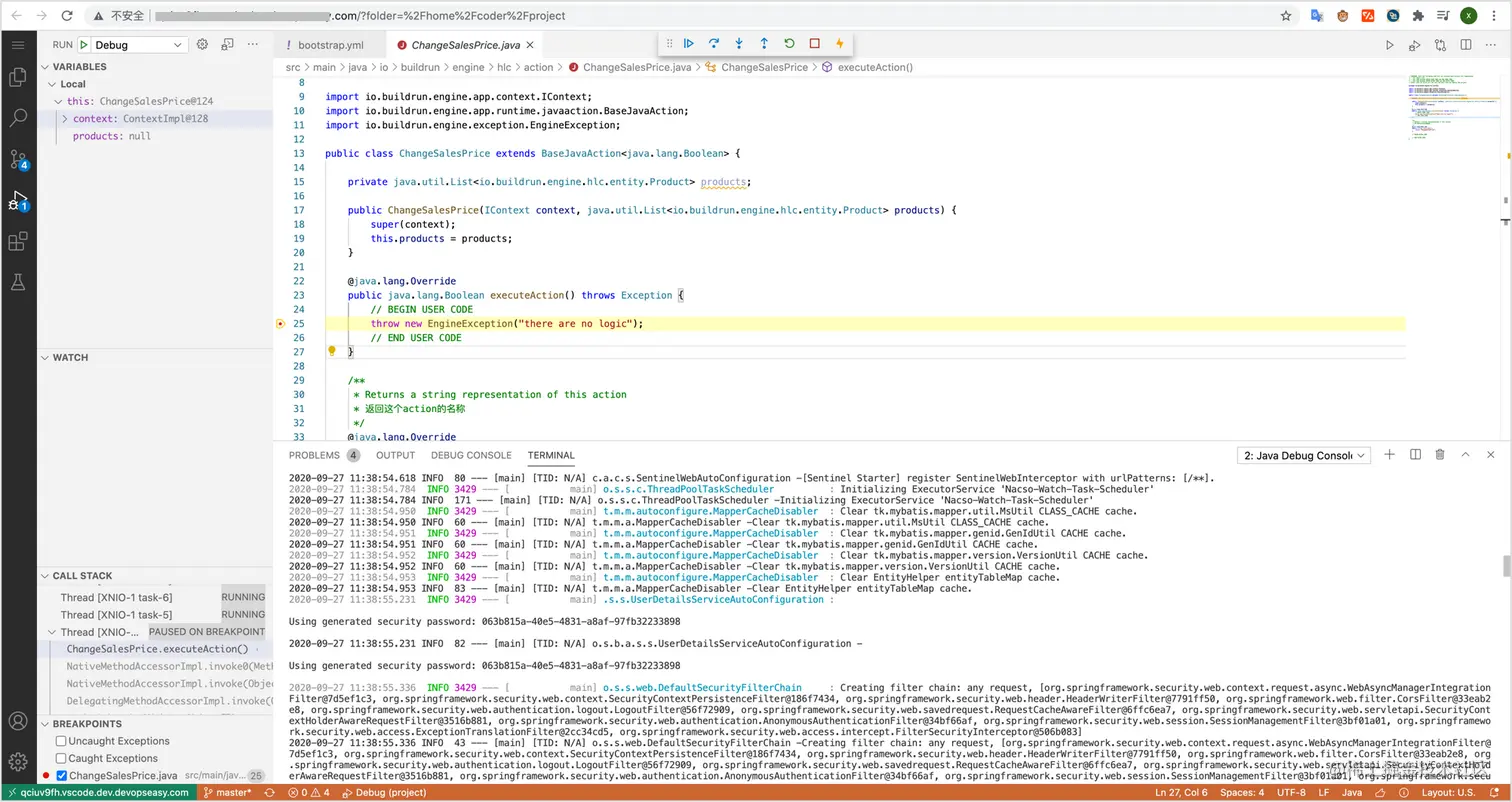Select the ChangeSalesPrice.executeAction() stack frame
The height and width of the screenshot is (802, 1512).
157,649
